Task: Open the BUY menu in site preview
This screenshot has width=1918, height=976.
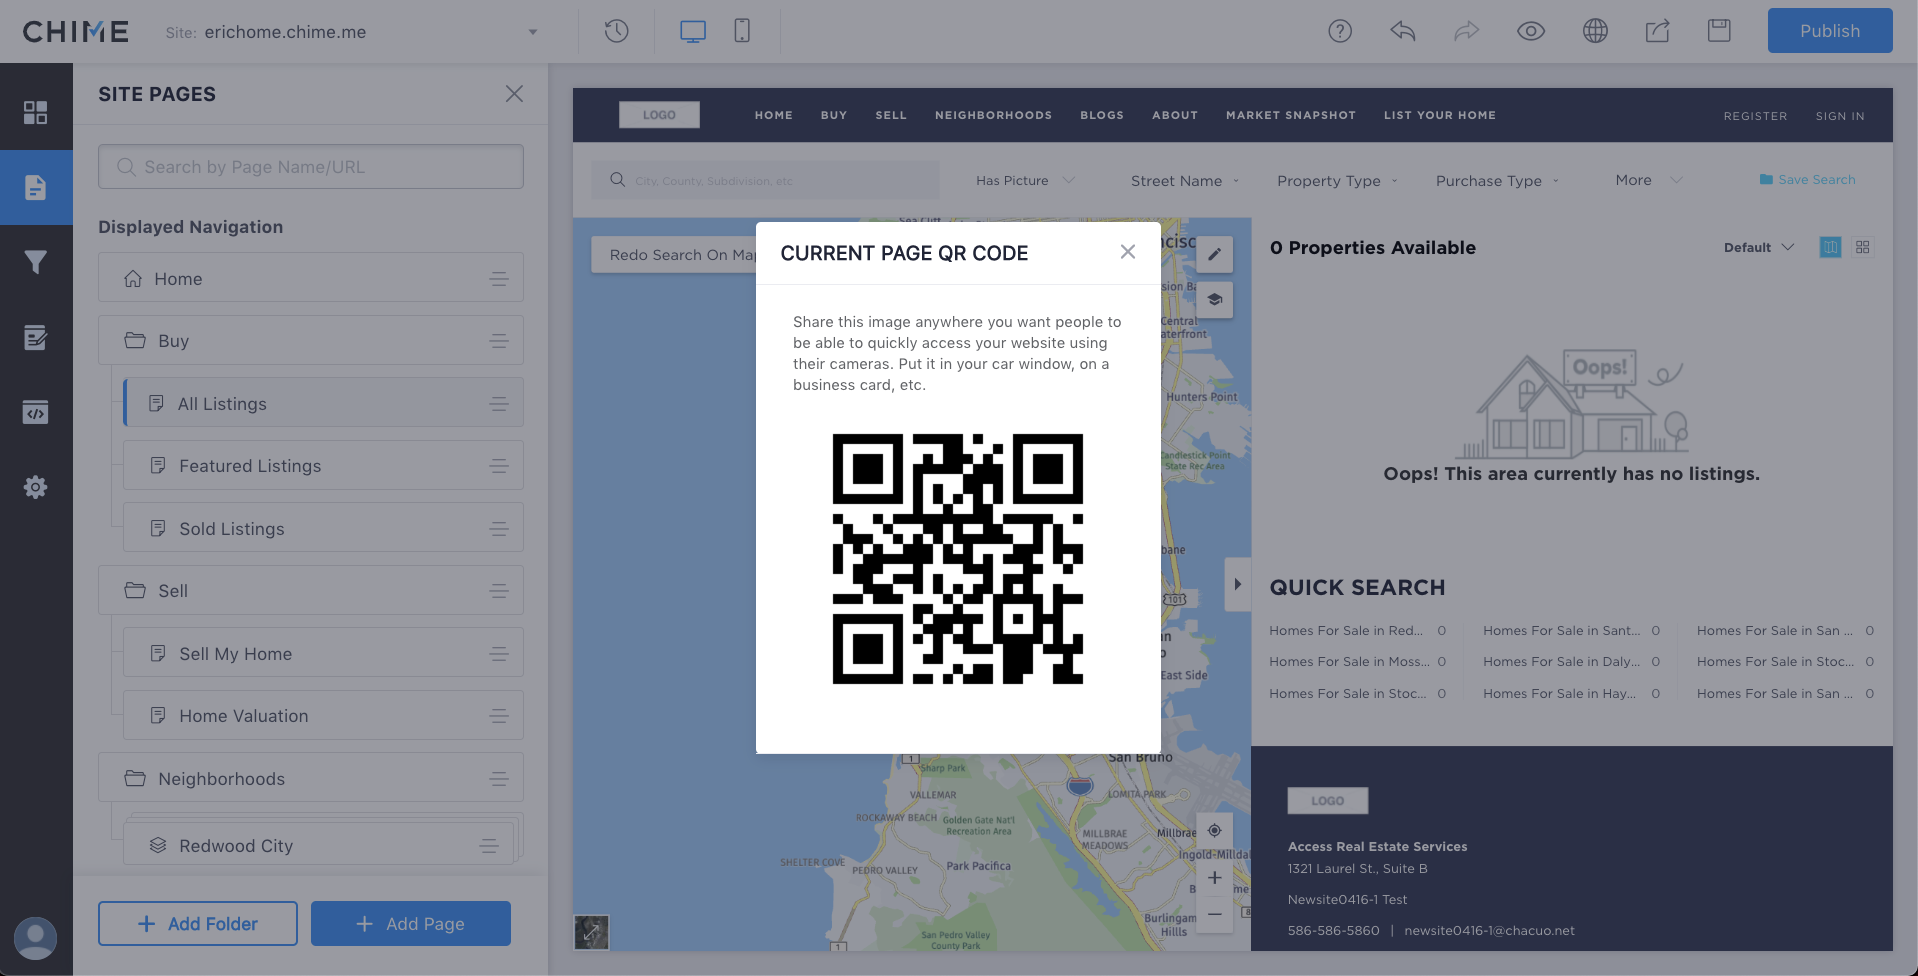Action: point(834,115)
